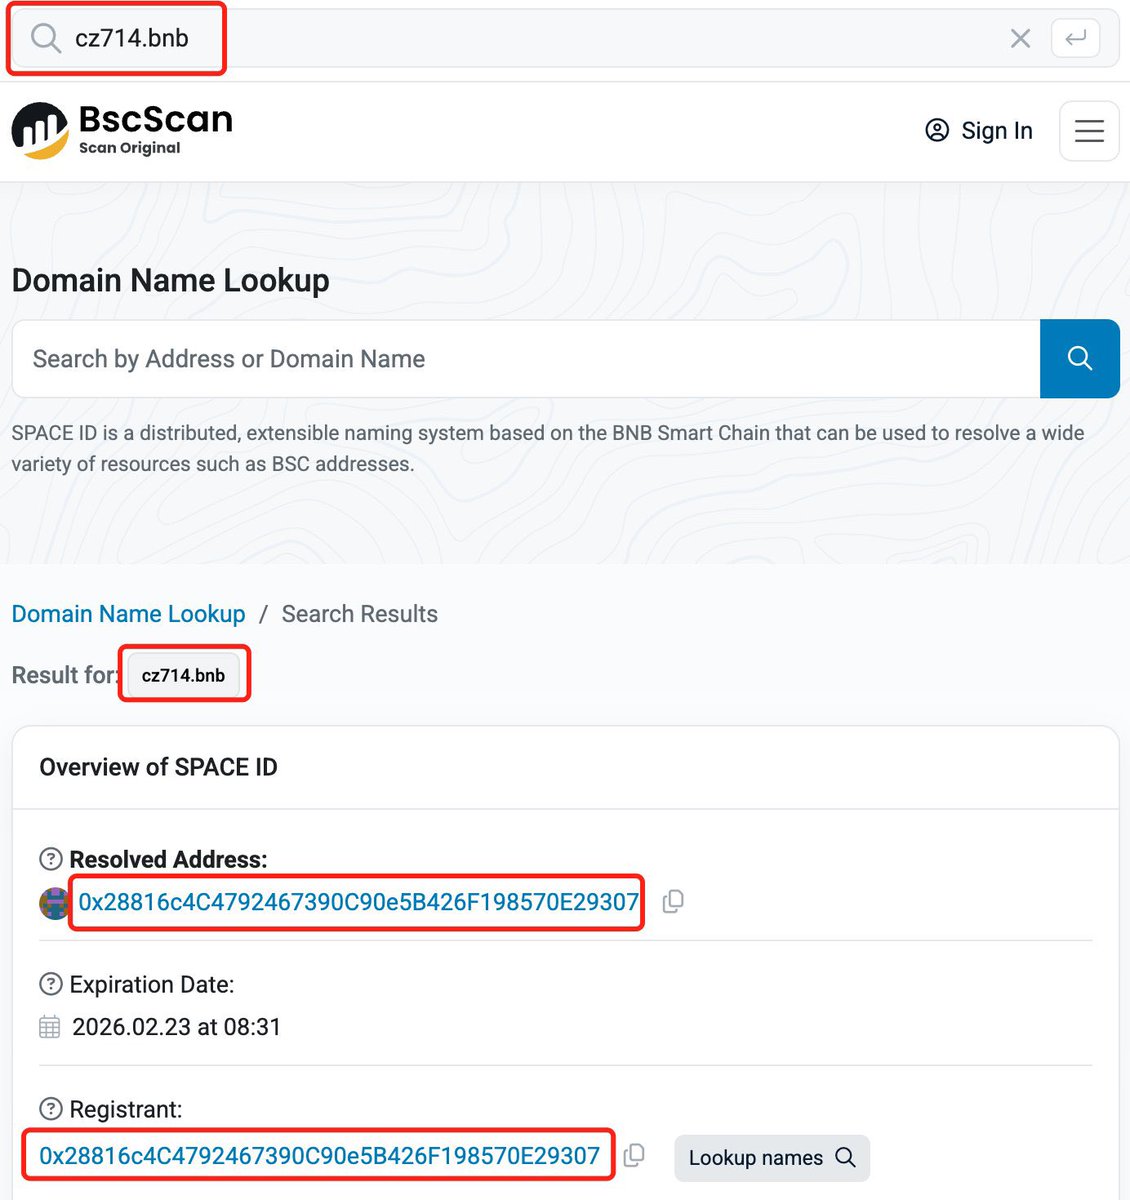Clear the top search field with the X icon
The height and width of the screenshot is (1200, 1130).
click(x=1020, y=39)
